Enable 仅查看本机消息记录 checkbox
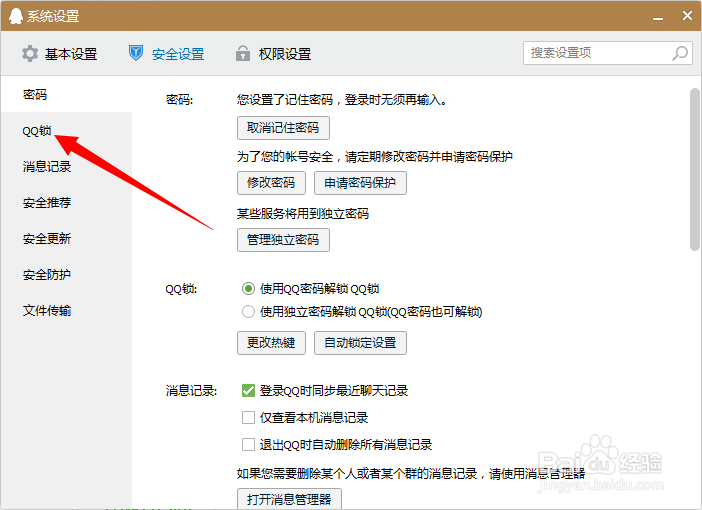Screen dimensions: 702x510 click(x=248, y=417)
